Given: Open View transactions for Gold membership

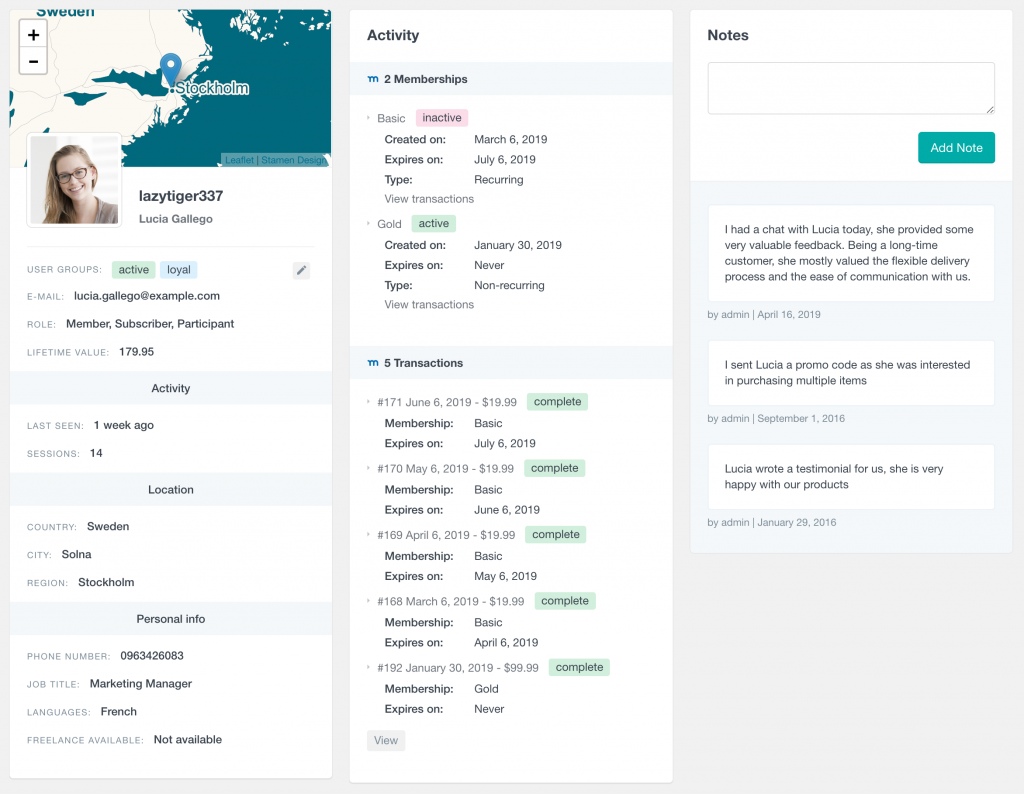Looking at the screenshot, I should click(428, 304).
